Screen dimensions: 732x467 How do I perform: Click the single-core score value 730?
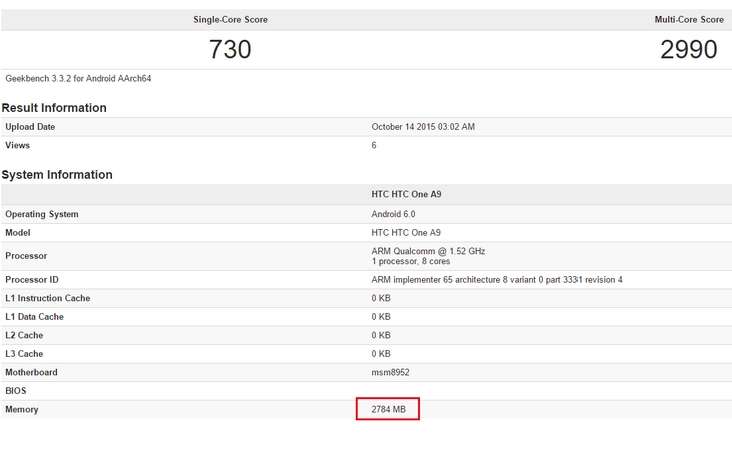pos(230,50)
